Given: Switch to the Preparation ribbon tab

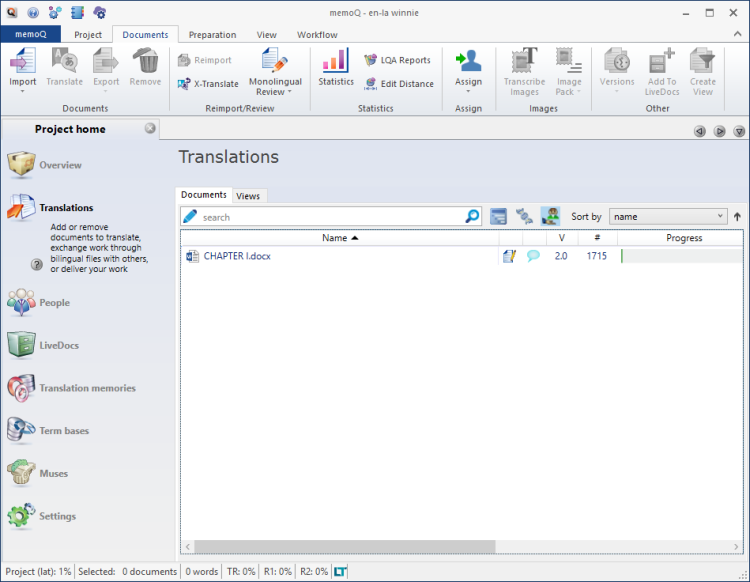Looking at the screenshot, I should pos(212,35).
